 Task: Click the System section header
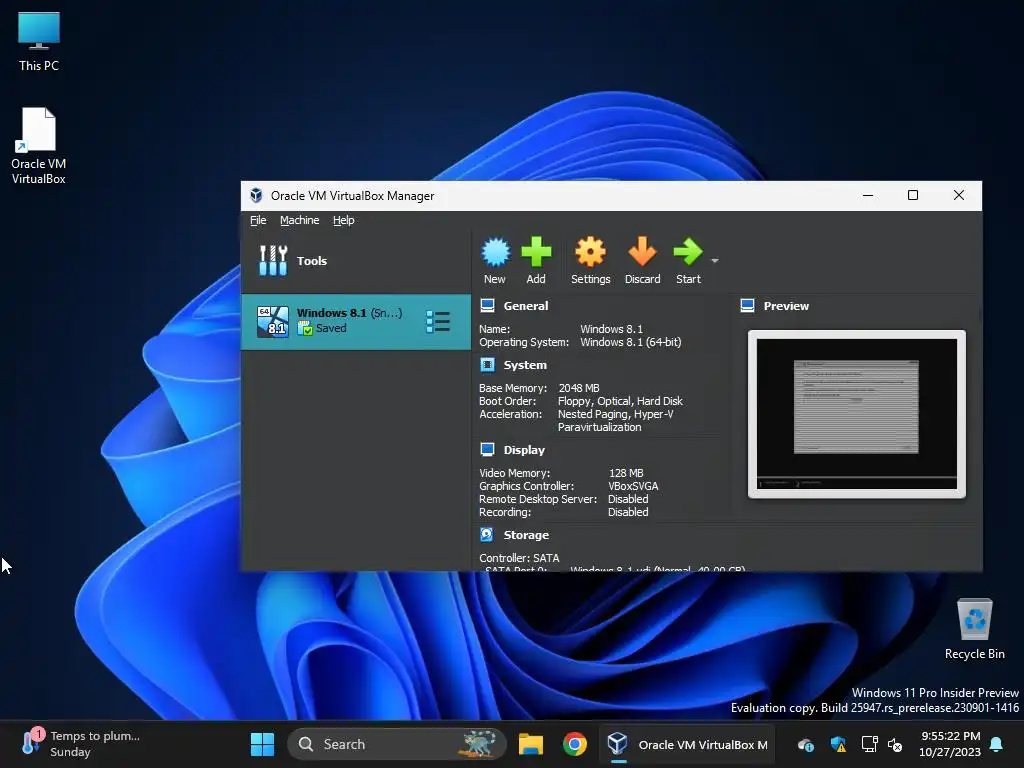click(x=525, y=365)
